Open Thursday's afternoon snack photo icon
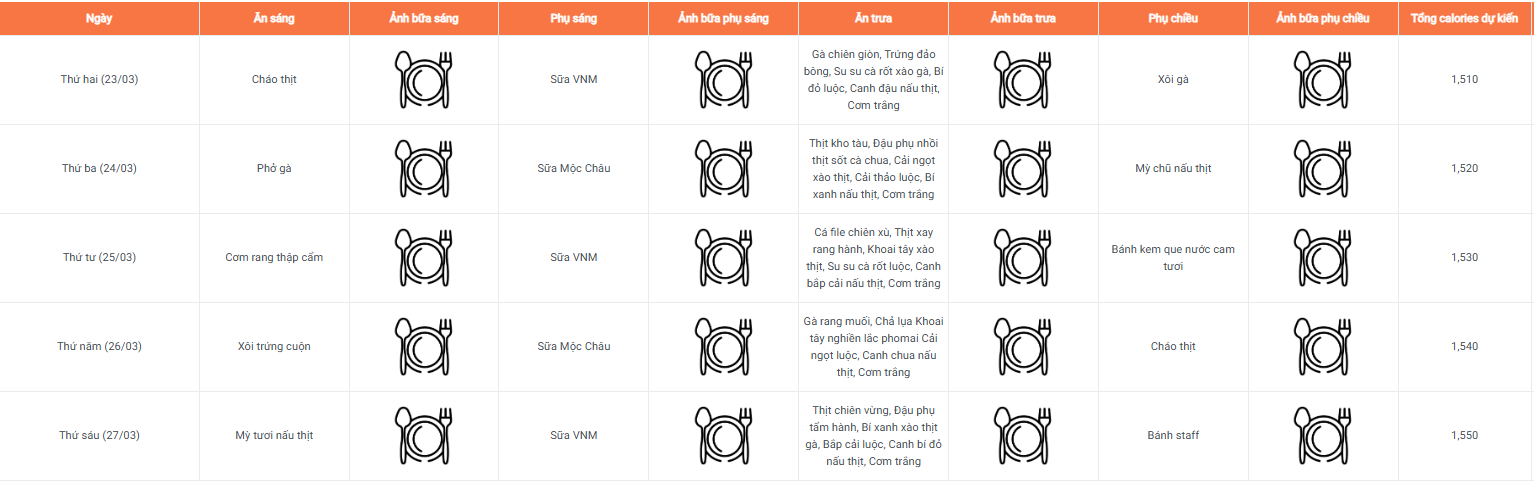1534x481 pixels. click(1323, 346)
